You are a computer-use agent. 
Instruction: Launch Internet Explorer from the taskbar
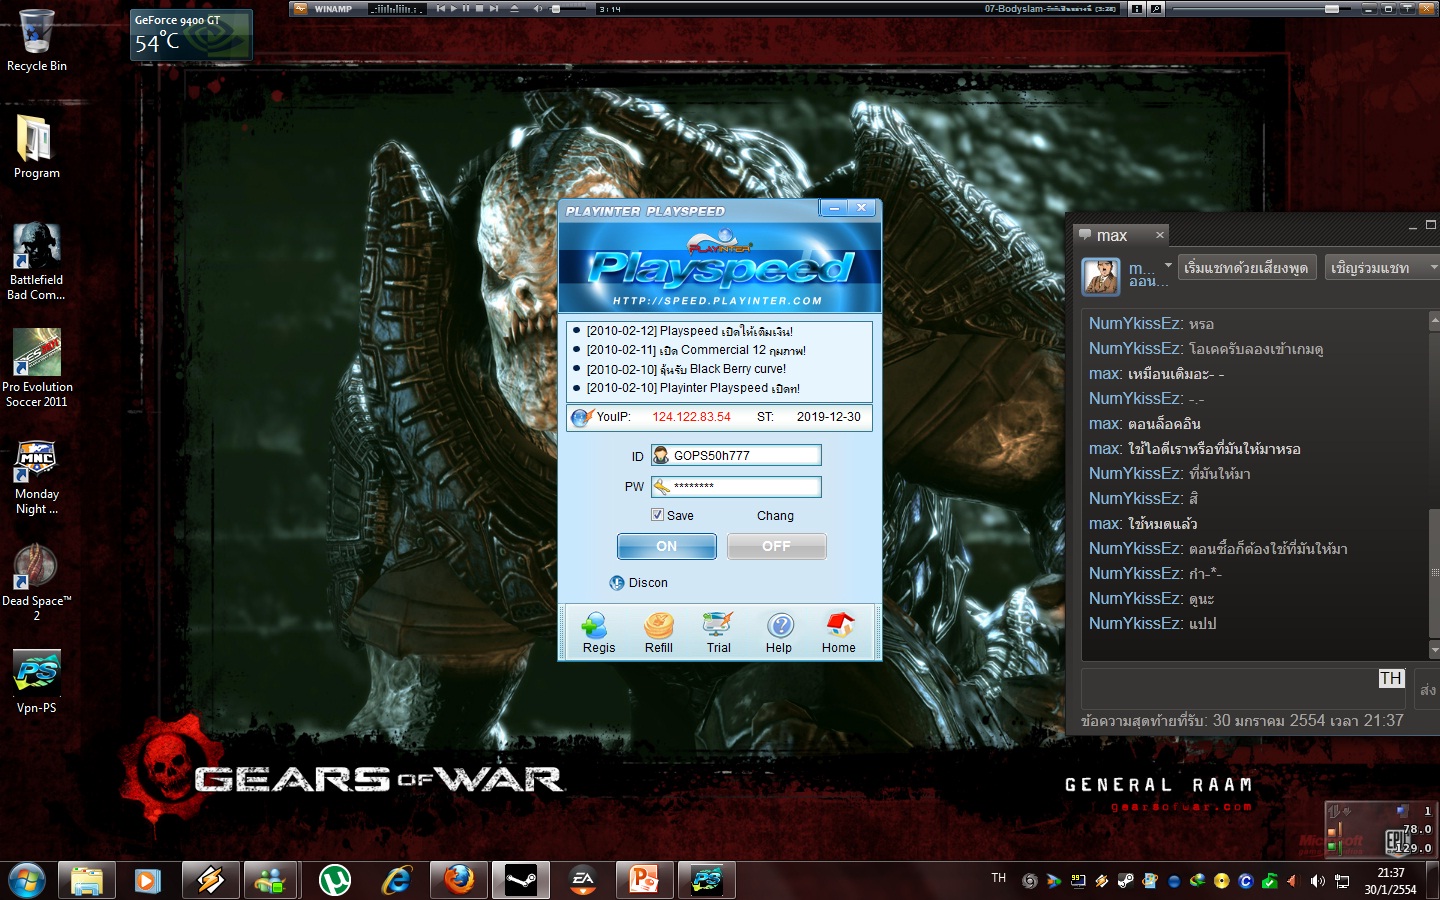[x=396, y=880]
